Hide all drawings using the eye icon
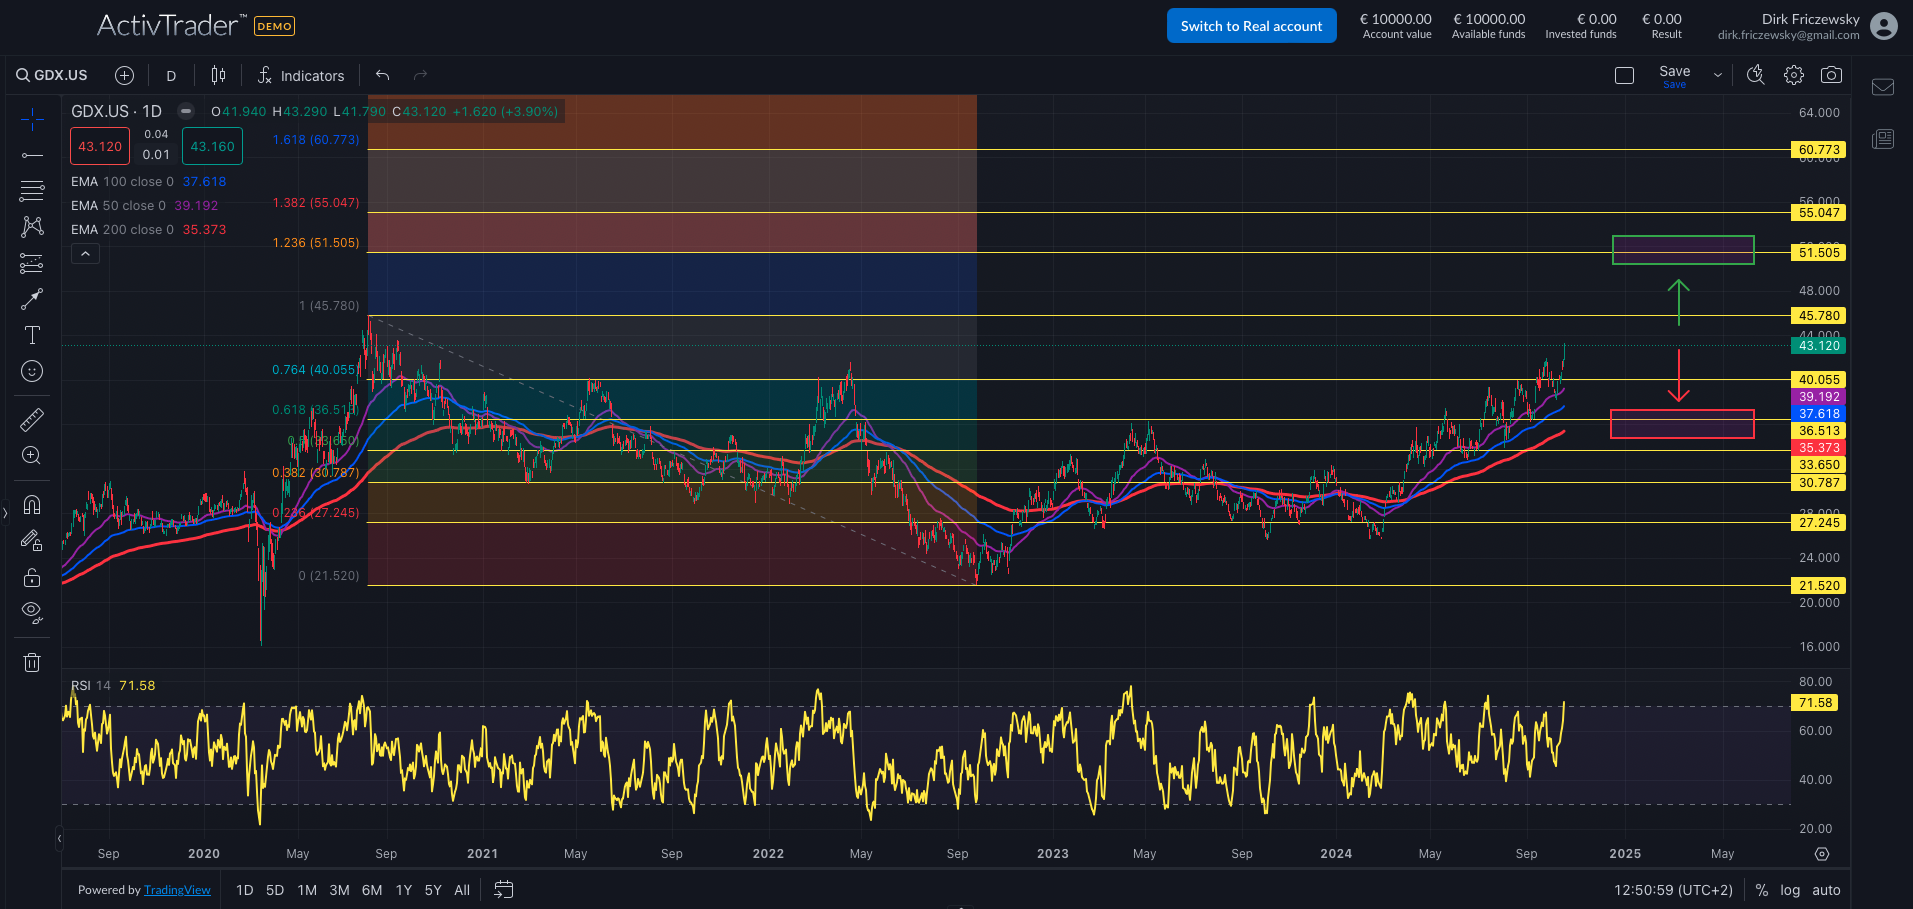 32,611
